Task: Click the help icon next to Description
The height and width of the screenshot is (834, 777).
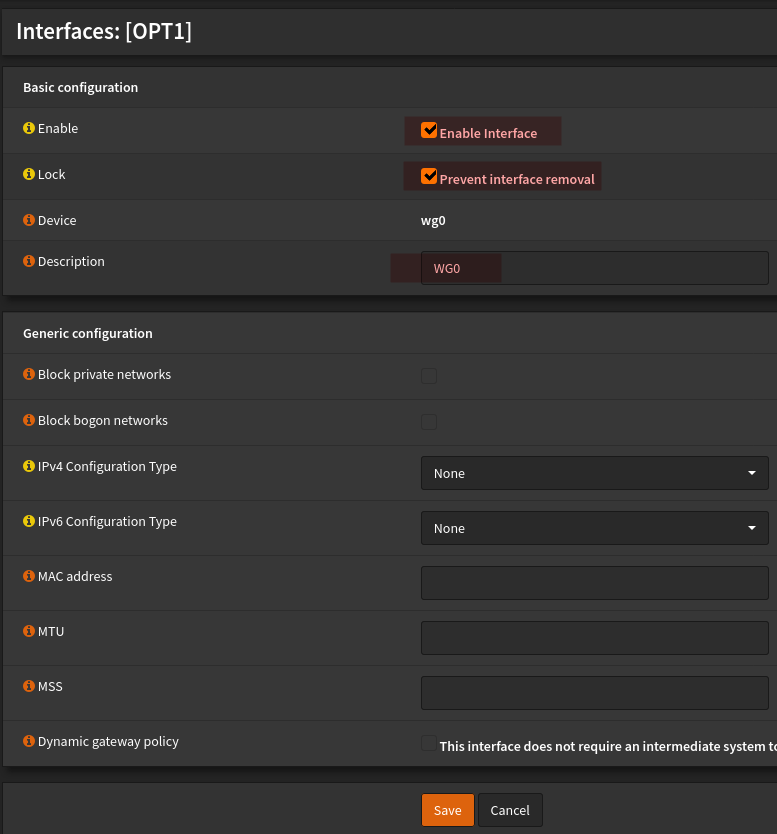Action: (29, 262)
